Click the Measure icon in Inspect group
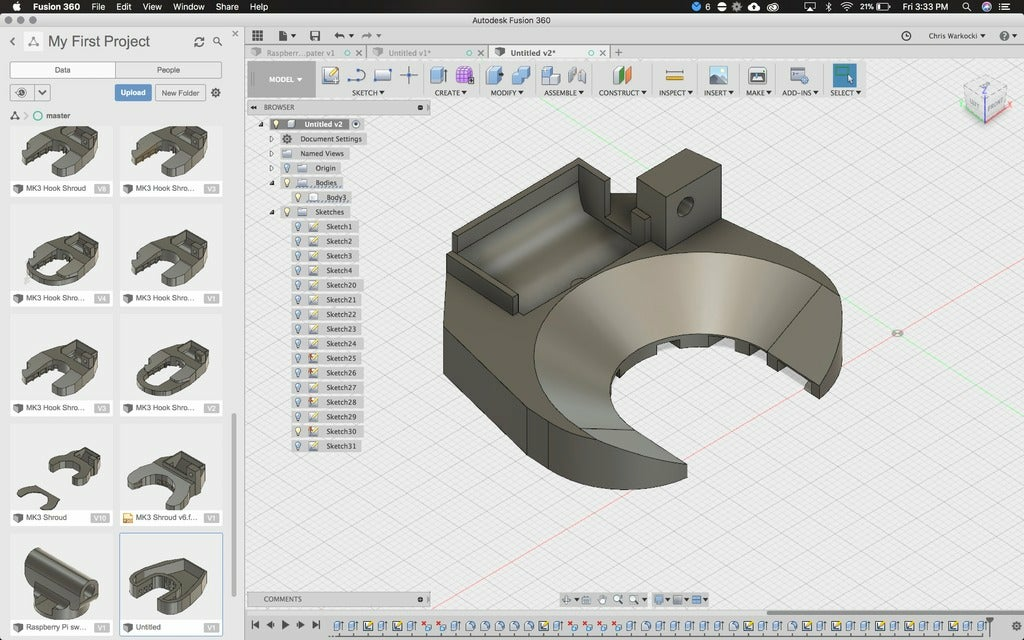The image size is (1024, 640). [674, 76]
